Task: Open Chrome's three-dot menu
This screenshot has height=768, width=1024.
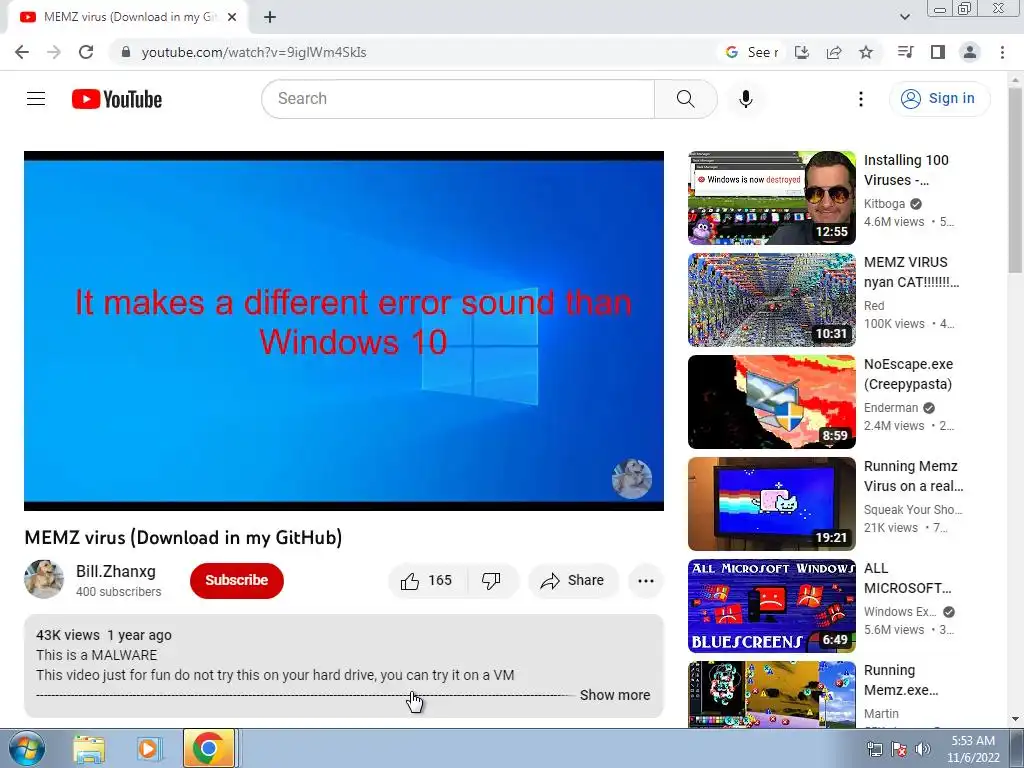Action: click(1002, 52)
